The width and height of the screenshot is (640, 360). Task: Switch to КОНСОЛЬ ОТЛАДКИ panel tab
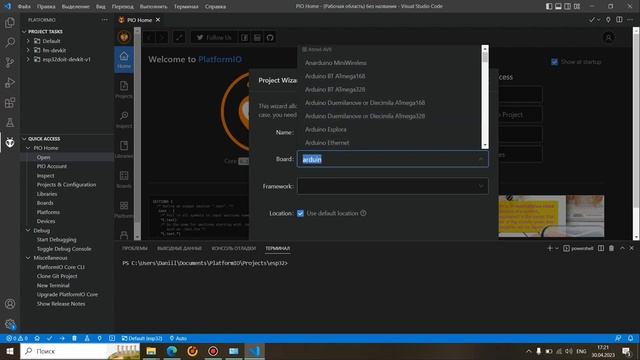click(233, 248)
